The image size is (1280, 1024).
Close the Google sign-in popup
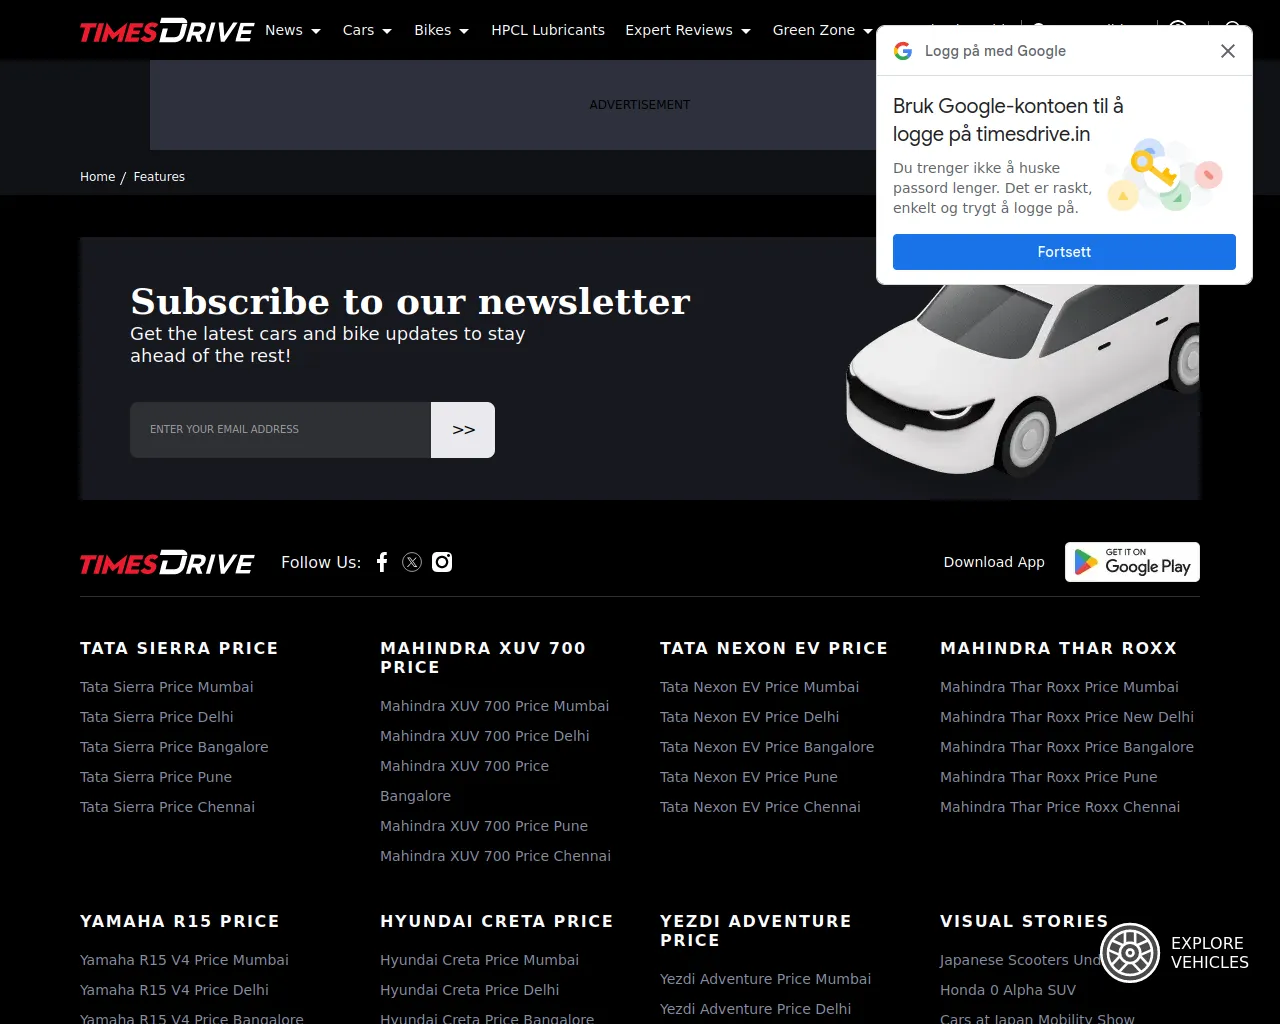(x=1228, y=51)
